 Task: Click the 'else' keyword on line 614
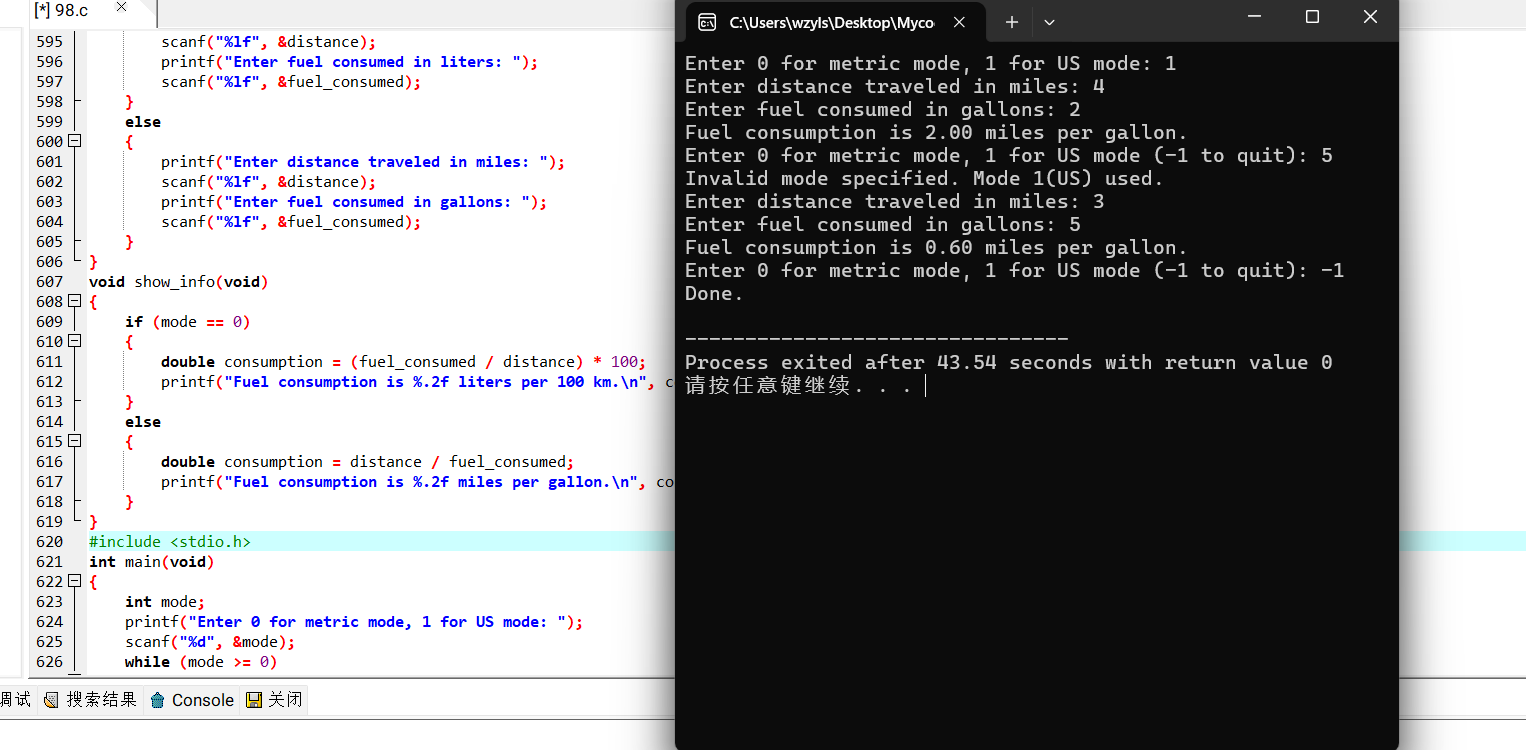click(x=143, y=422)
